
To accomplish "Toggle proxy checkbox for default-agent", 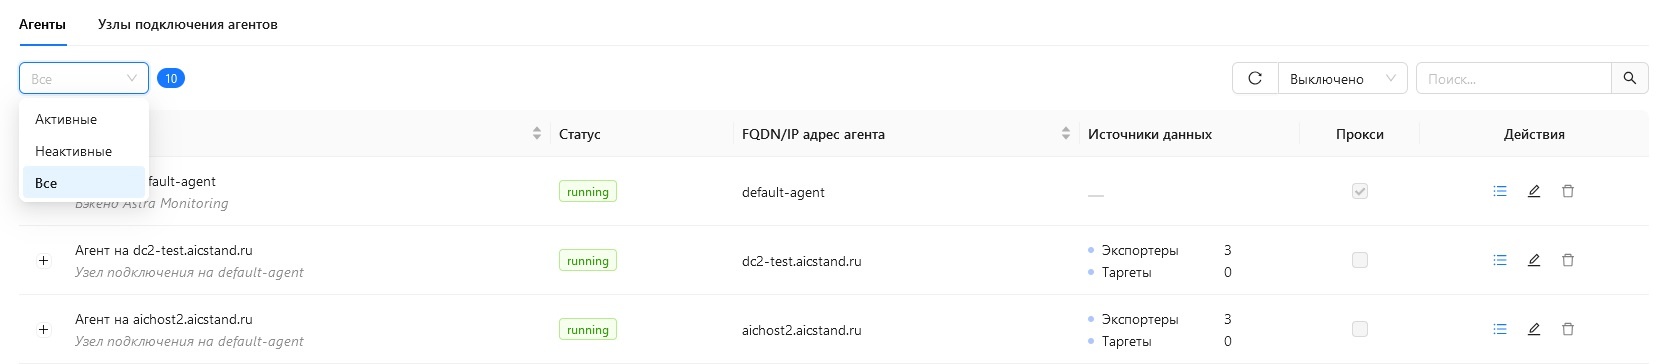I will [1360, 191].
